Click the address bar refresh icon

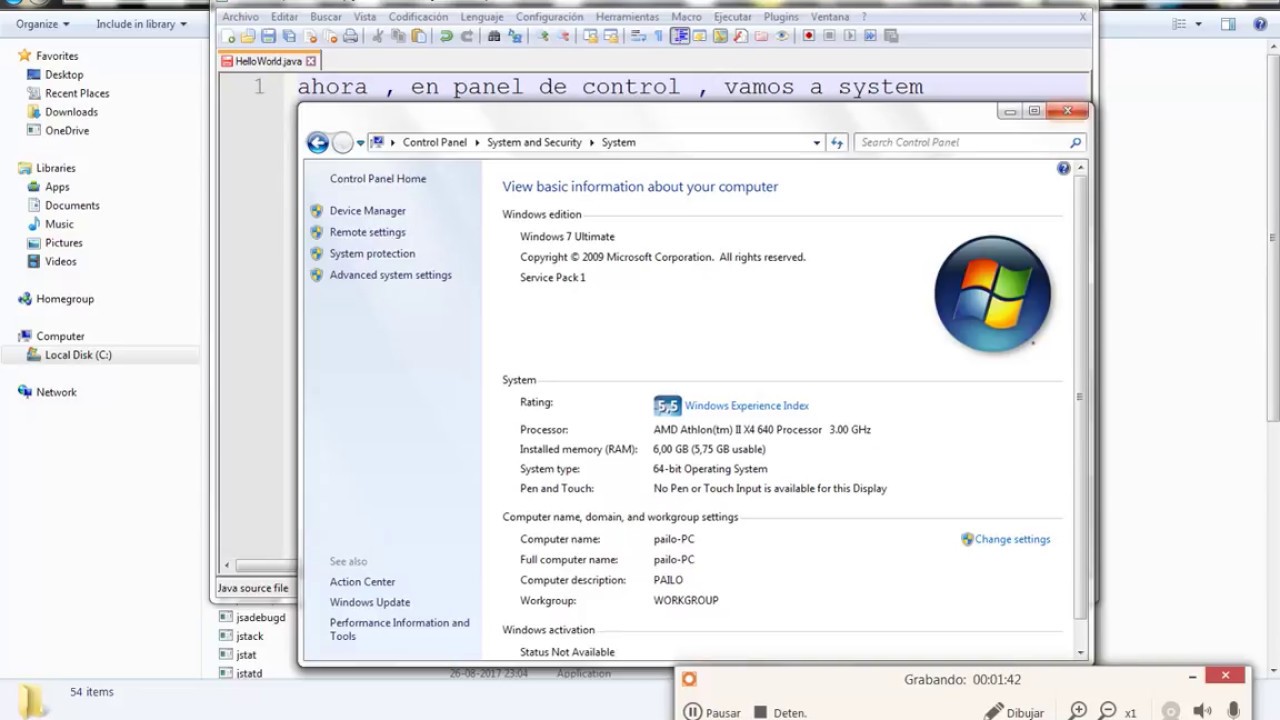click(837, 143)
